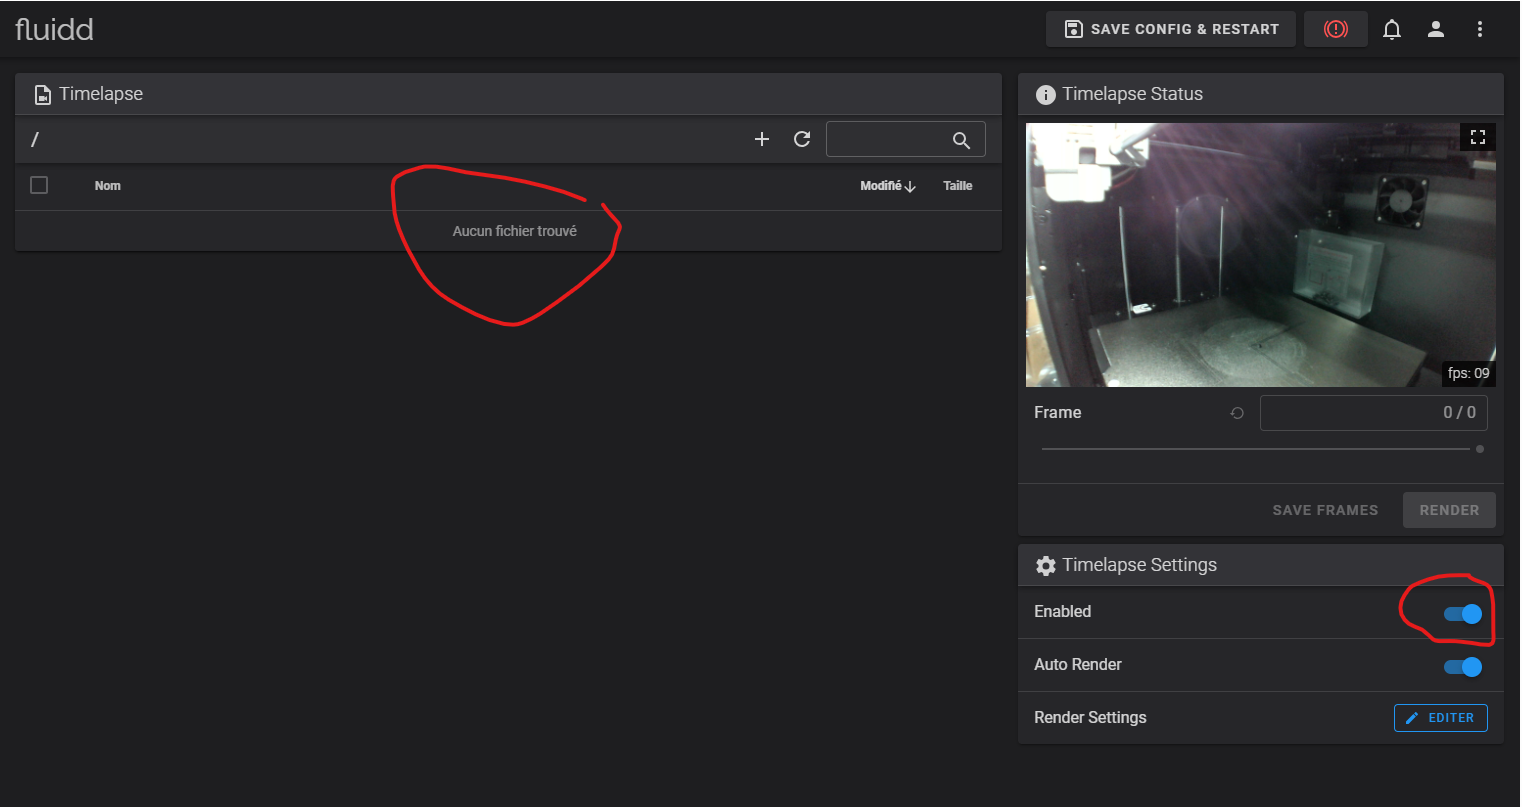
Task: Click the fluidd logo
Action: pyautogui.click(x=54, y=29)
